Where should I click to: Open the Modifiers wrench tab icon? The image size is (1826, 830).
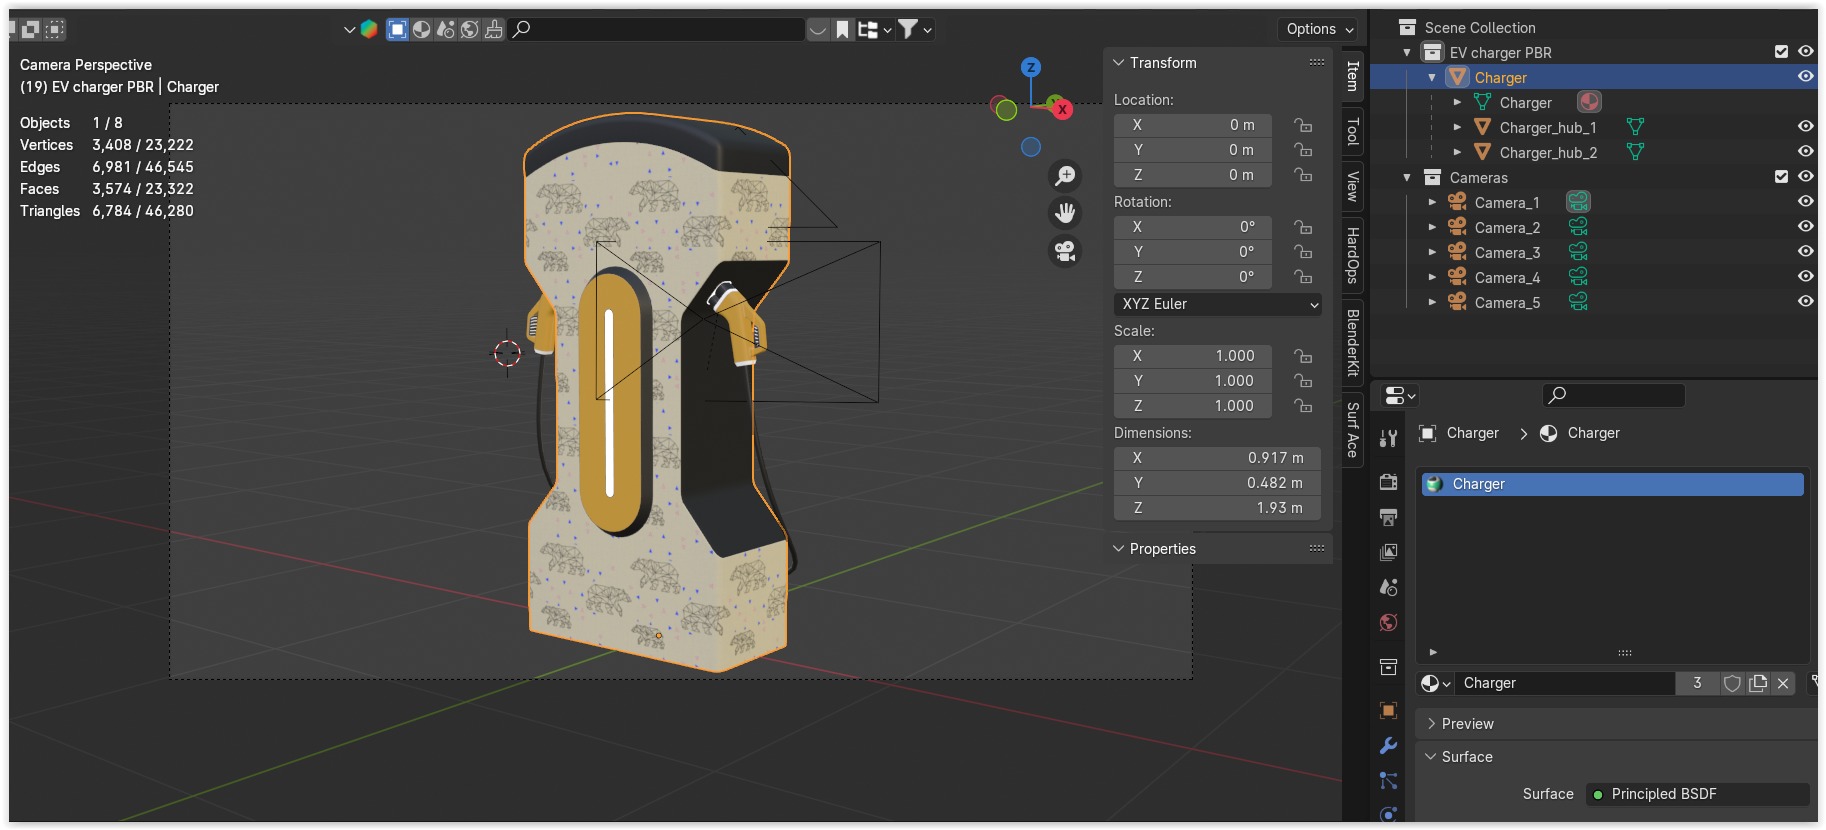click(1388, 746)
